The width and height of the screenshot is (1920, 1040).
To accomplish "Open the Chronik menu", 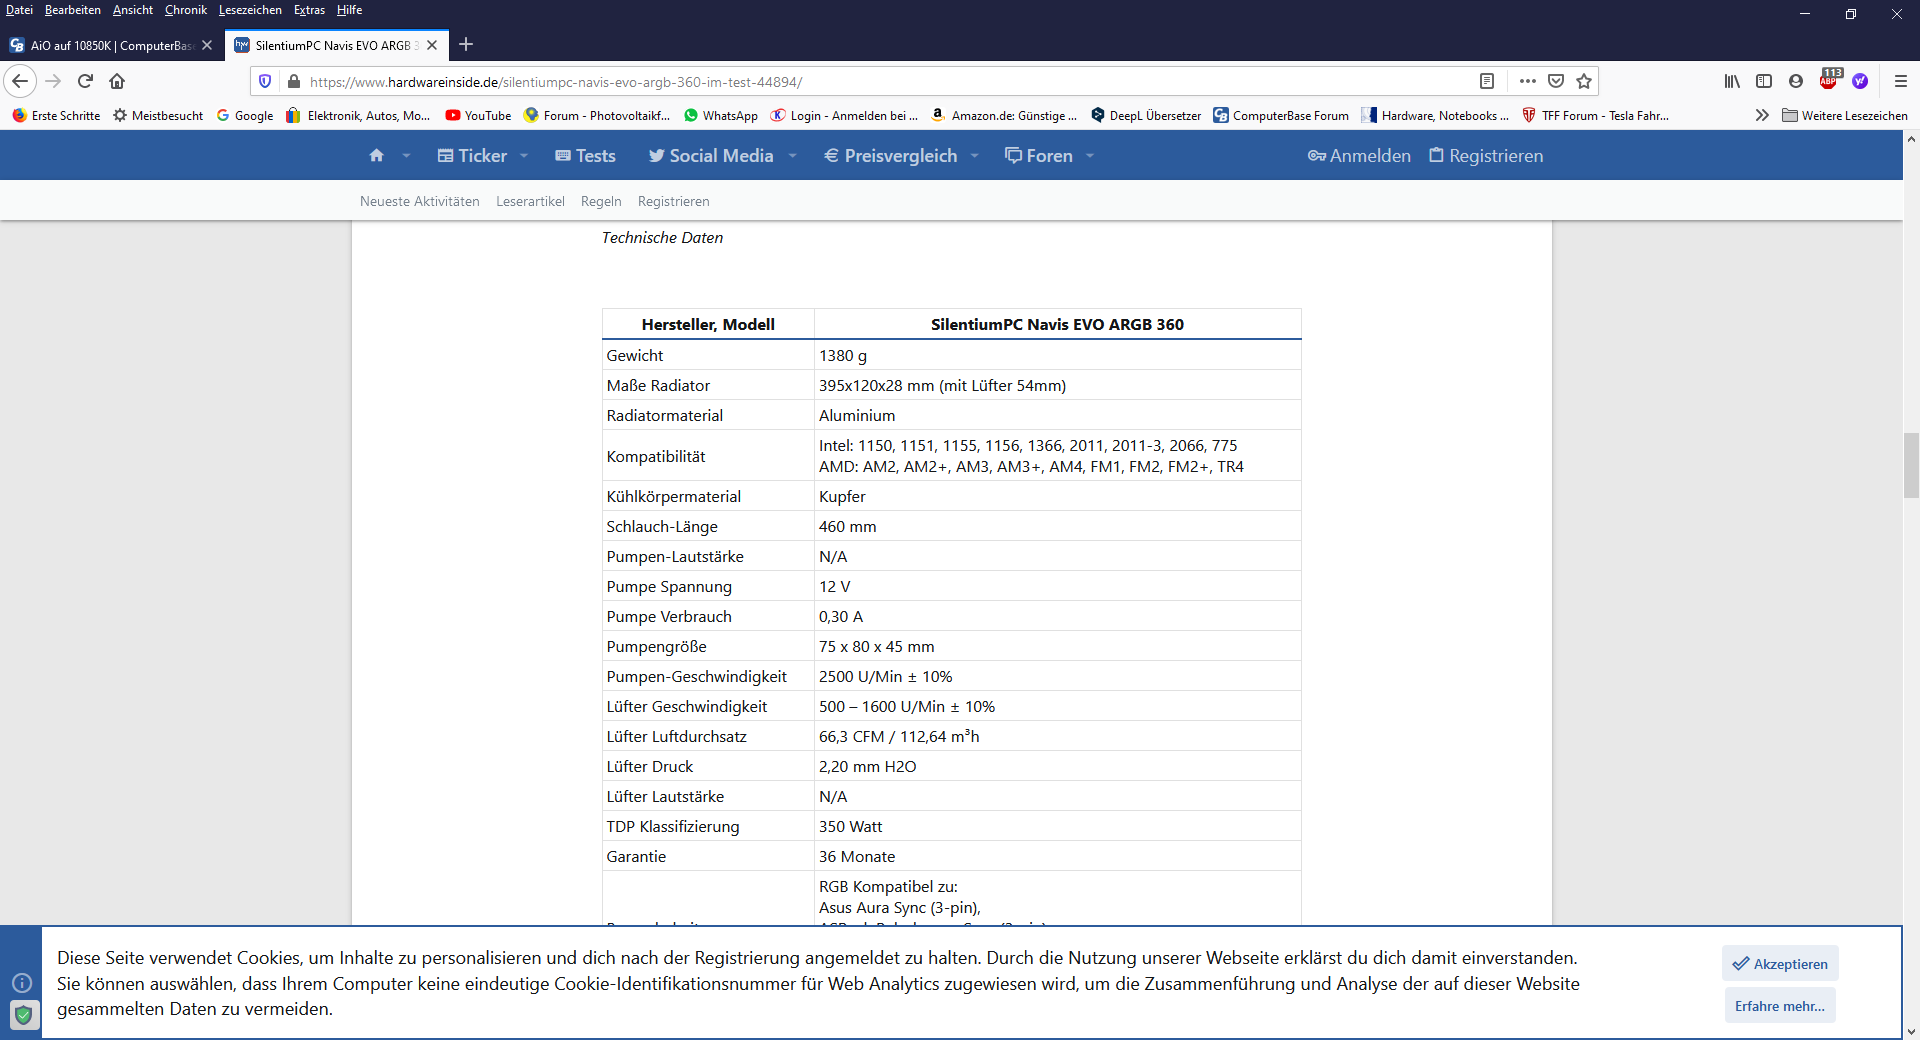I will point(186,10).
